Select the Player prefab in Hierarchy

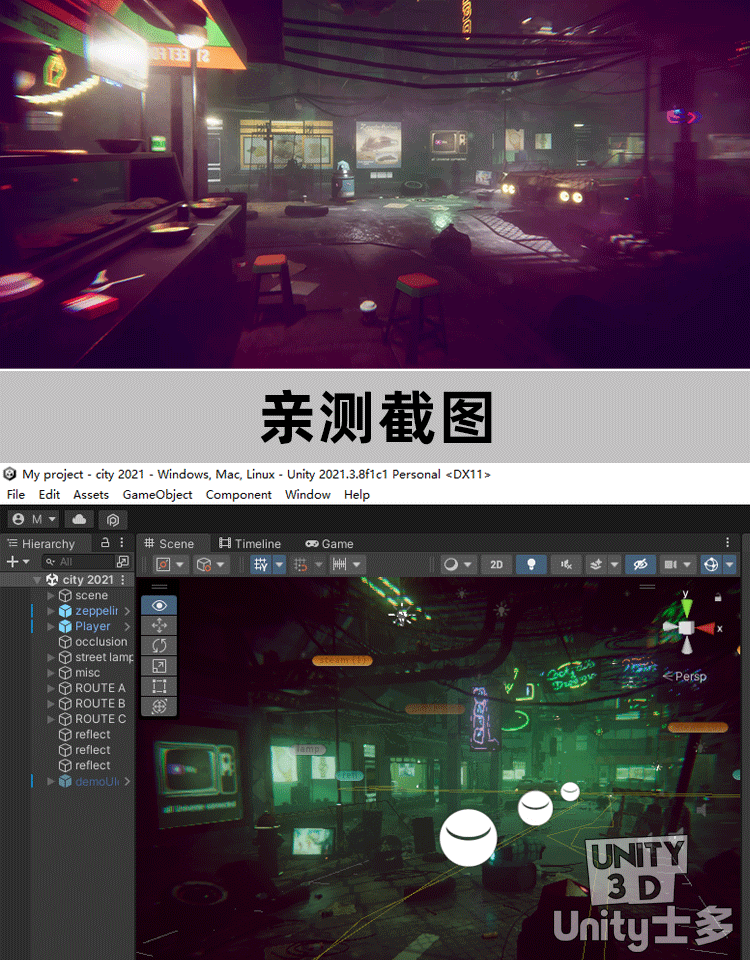click(92, 626)
